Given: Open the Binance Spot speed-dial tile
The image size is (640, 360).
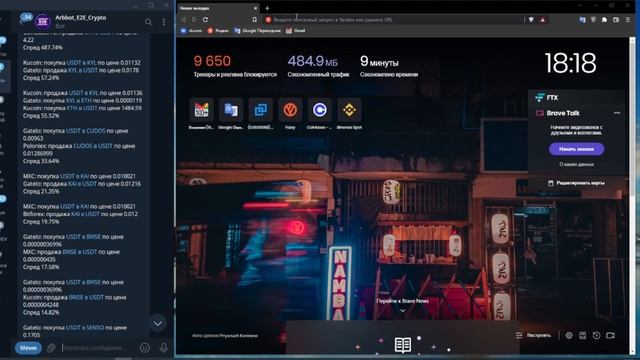Looking at the screenshot, I should click(x=349, y=110).
